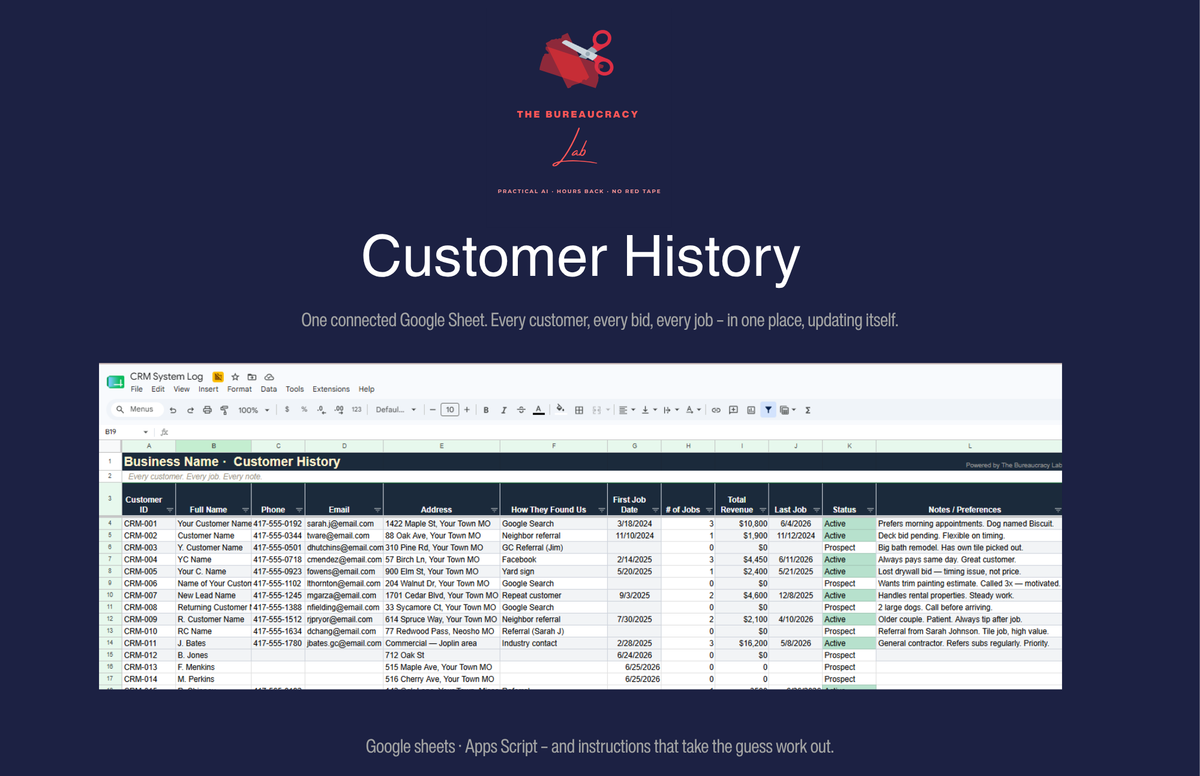Screen dimensions: 1200x776
Task: Format as currency with dollar icon
Action: pyautogui.click(x=287, y=410)
